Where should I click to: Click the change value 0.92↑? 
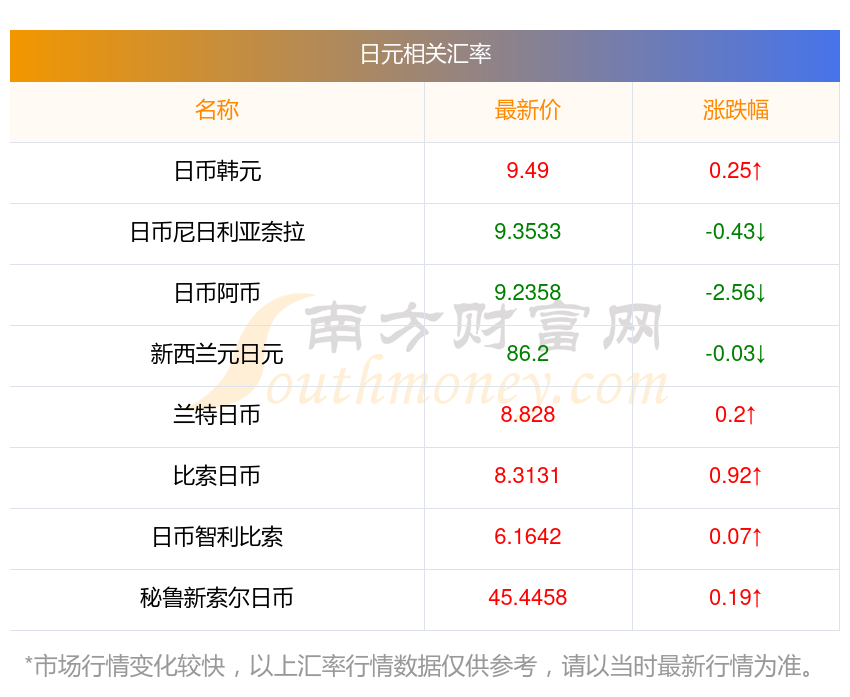click(736, 475)
